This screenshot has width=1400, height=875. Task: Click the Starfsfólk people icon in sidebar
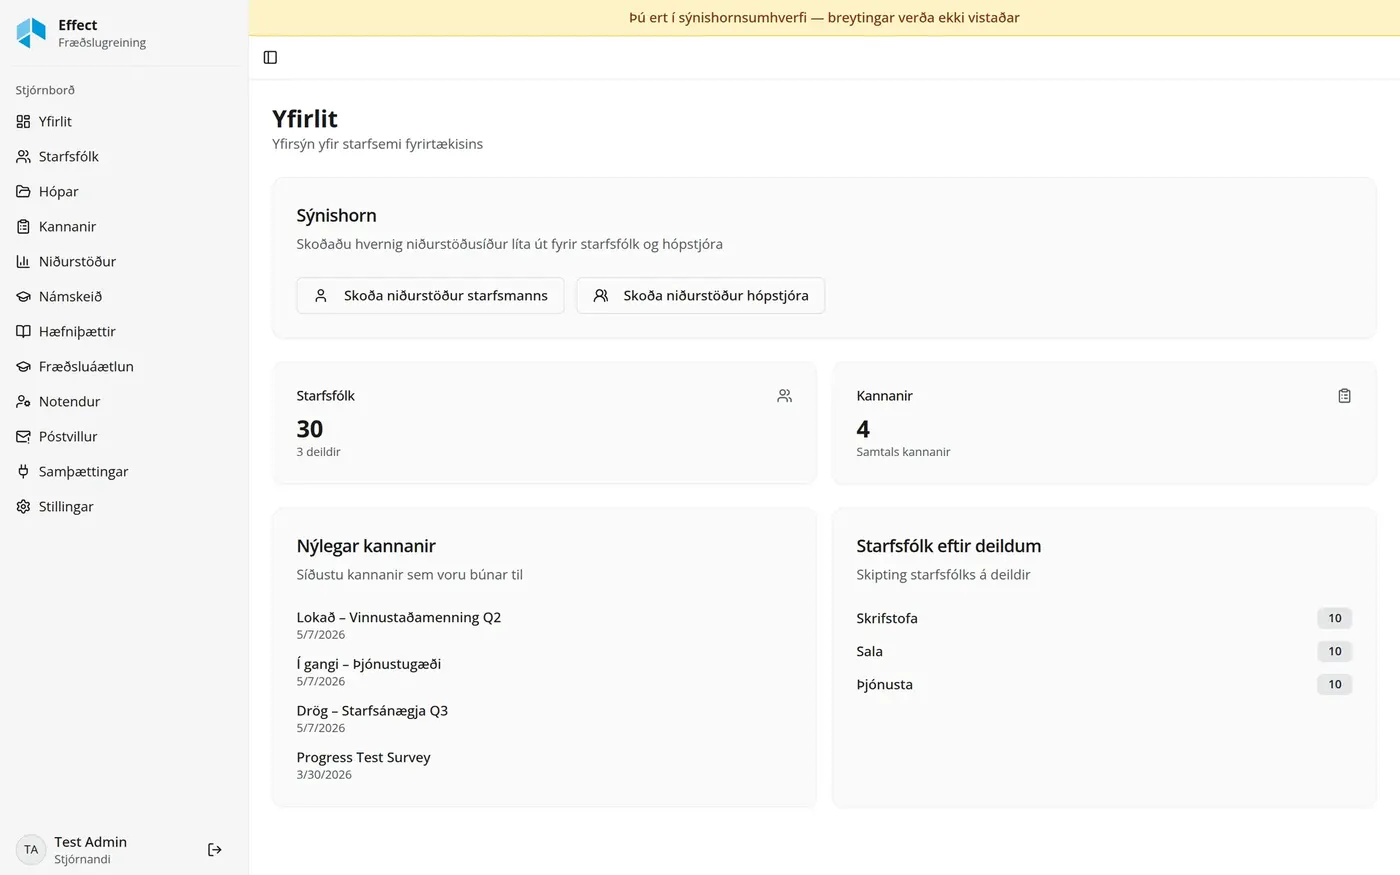tap(23, 156)
